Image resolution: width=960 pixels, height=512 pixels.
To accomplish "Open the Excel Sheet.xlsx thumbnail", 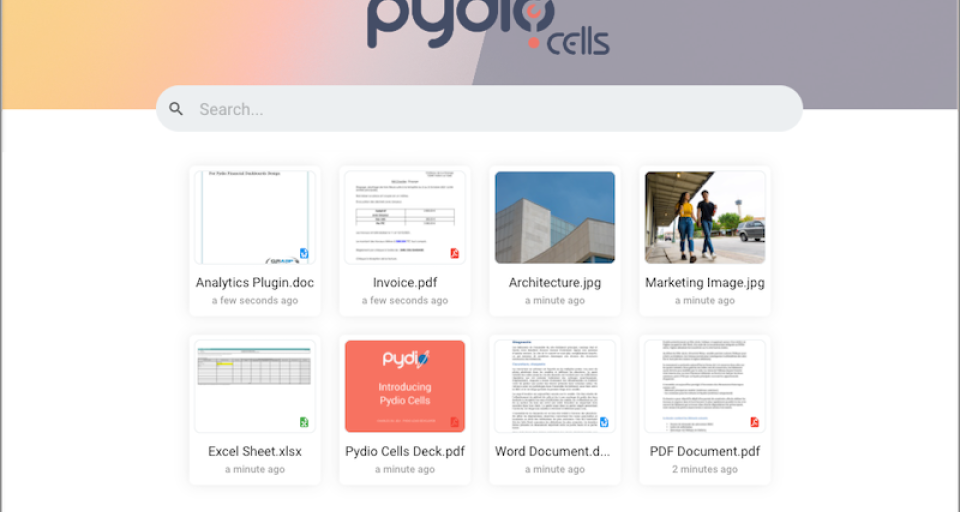I will click(255, 386).
